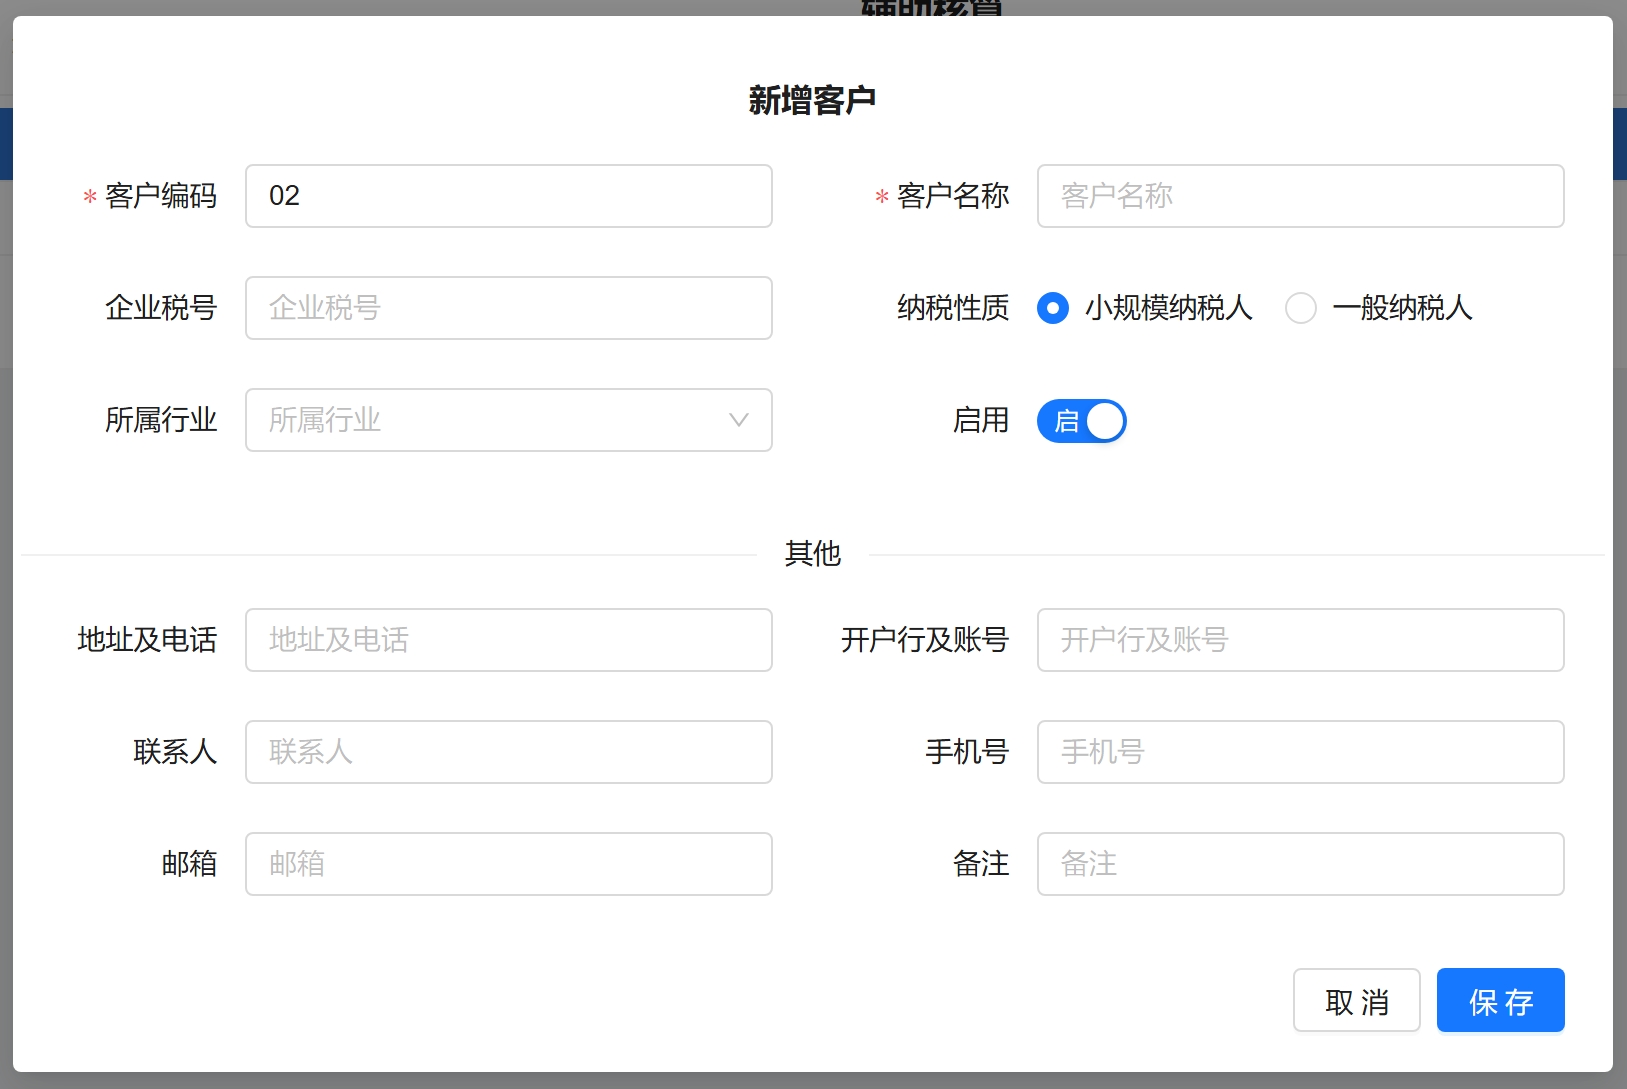Click the 新增客户 dialog title
This screenshot has height=1089, width=1627.
pos(812,100)
